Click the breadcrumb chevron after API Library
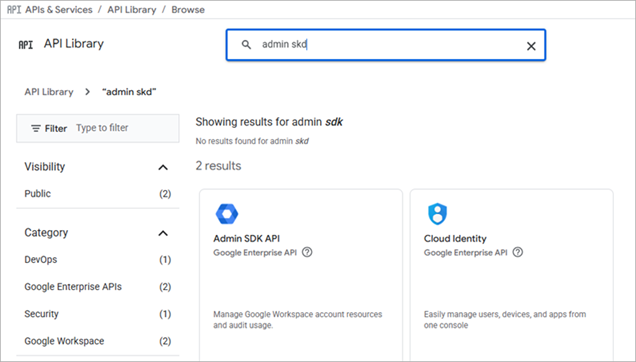636x362 pixels. point(87,92)
